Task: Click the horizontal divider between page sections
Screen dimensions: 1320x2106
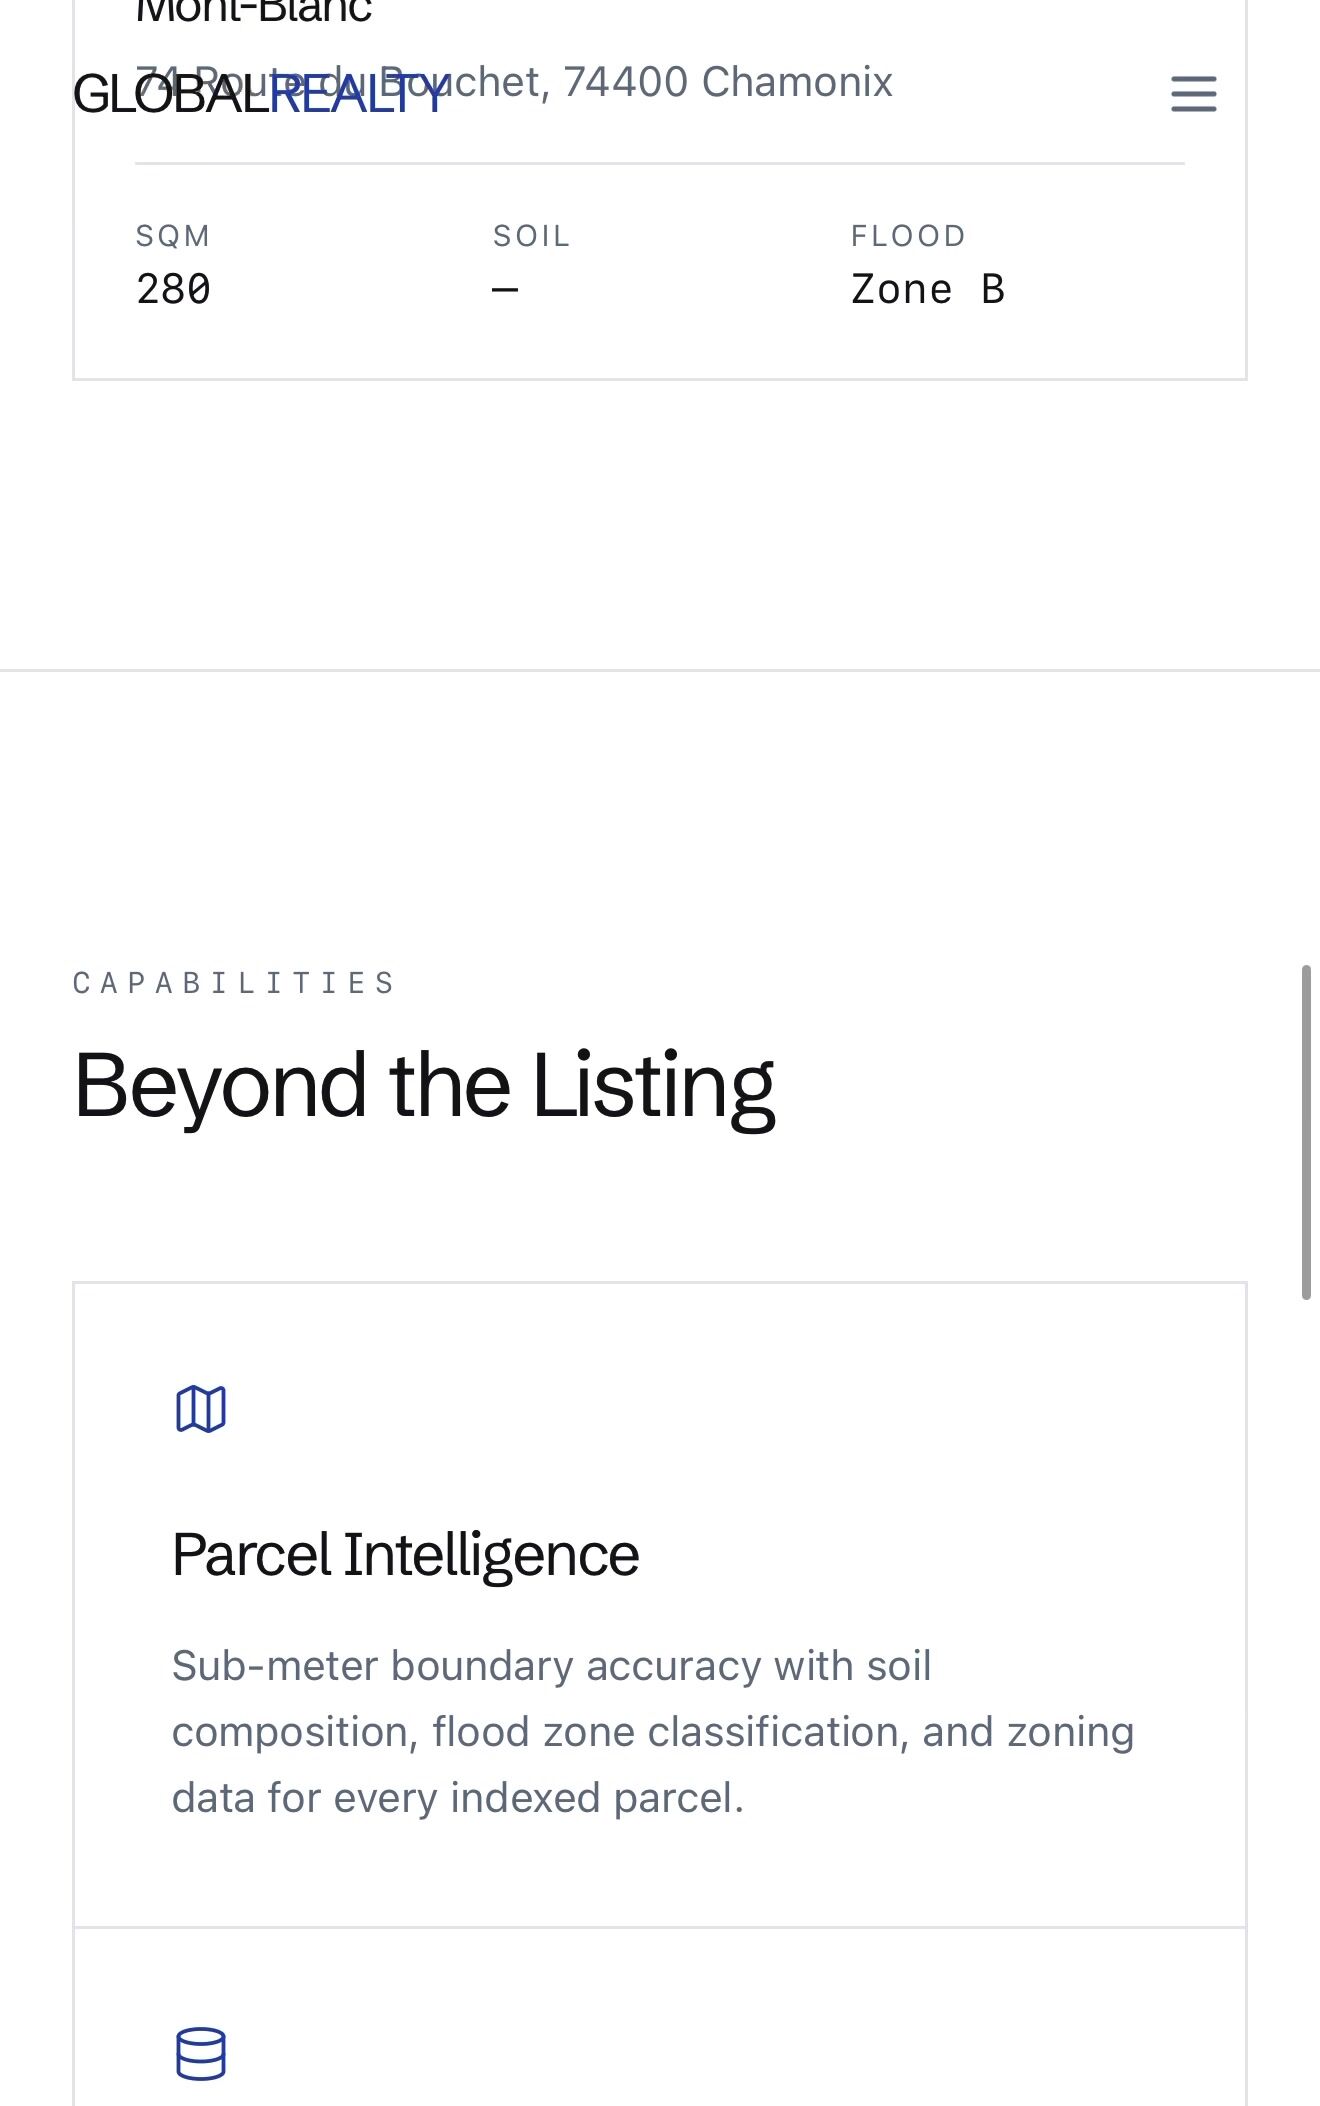Action: click(660, 670)
